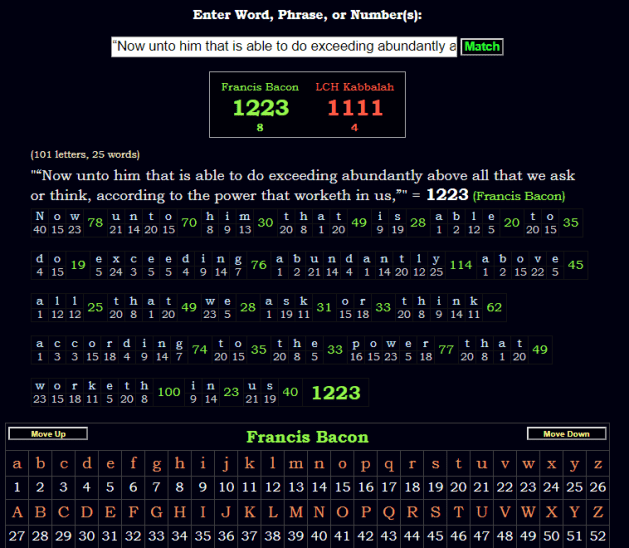
Task: Click letter x in exceeding breakdown
Action: 116,259
